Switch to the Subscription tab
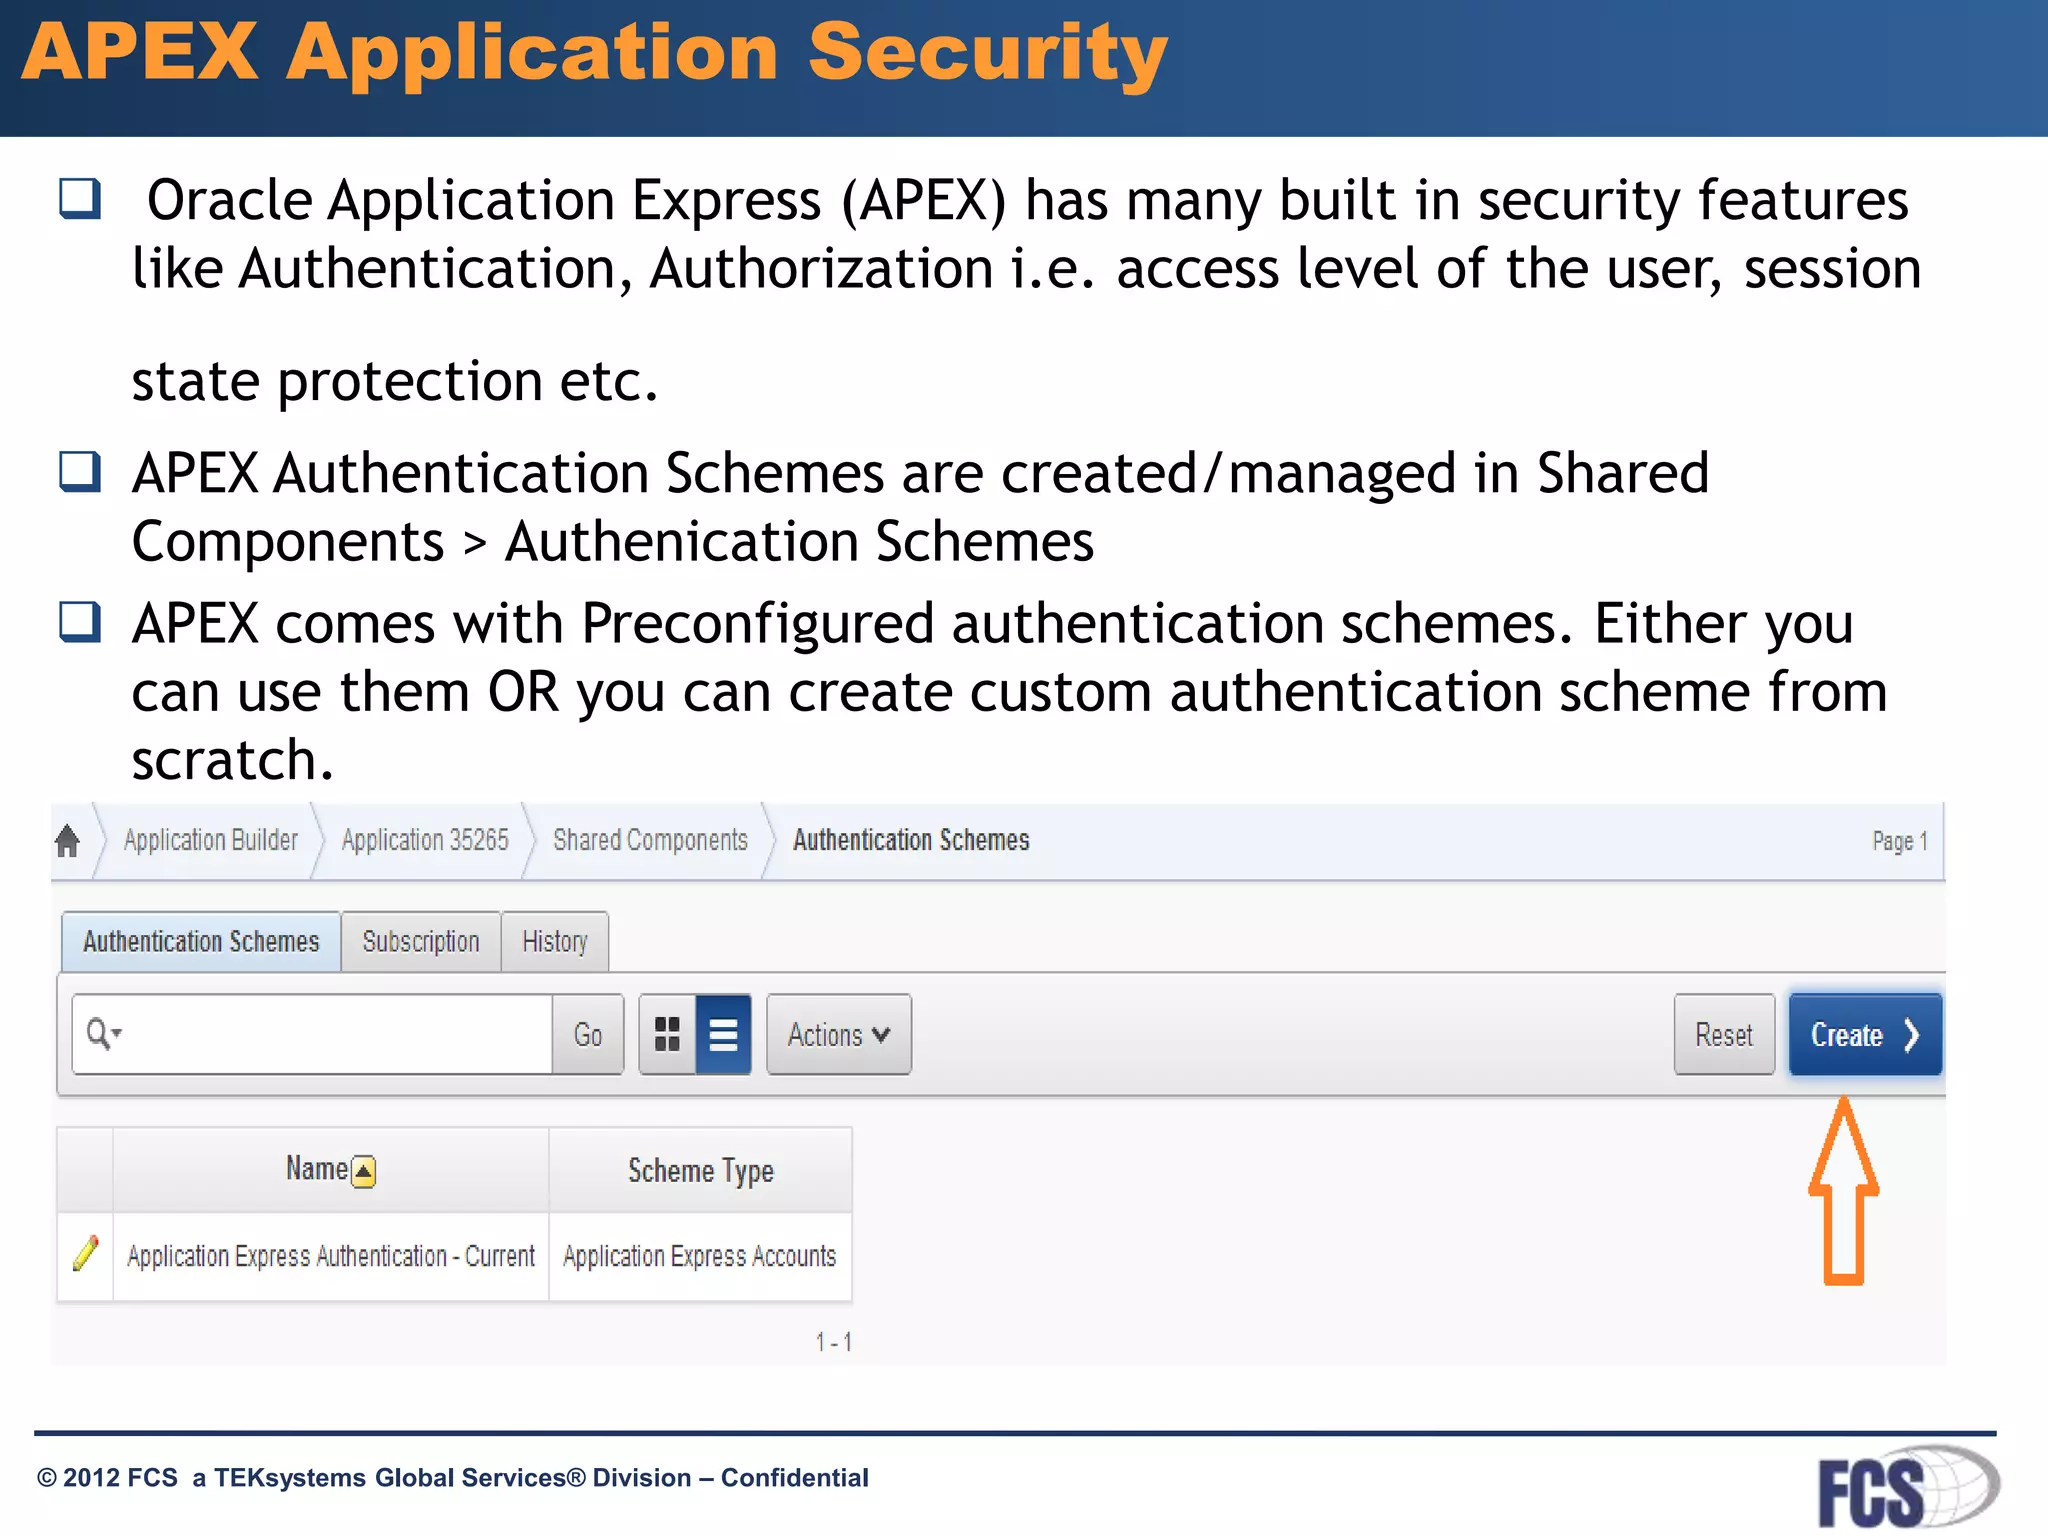The image size is (2048, 1536). (x=421, y=941)
